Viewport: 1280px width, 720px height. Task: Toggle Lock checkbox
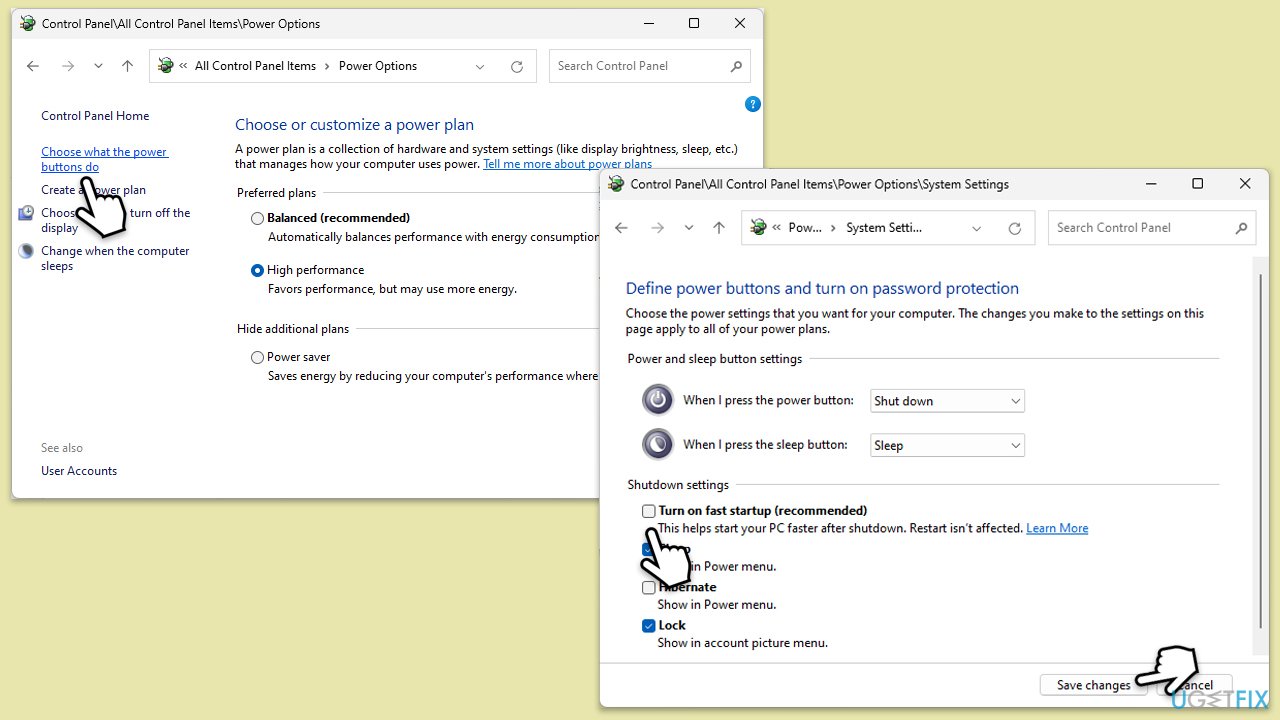click(x=649, y=626)
